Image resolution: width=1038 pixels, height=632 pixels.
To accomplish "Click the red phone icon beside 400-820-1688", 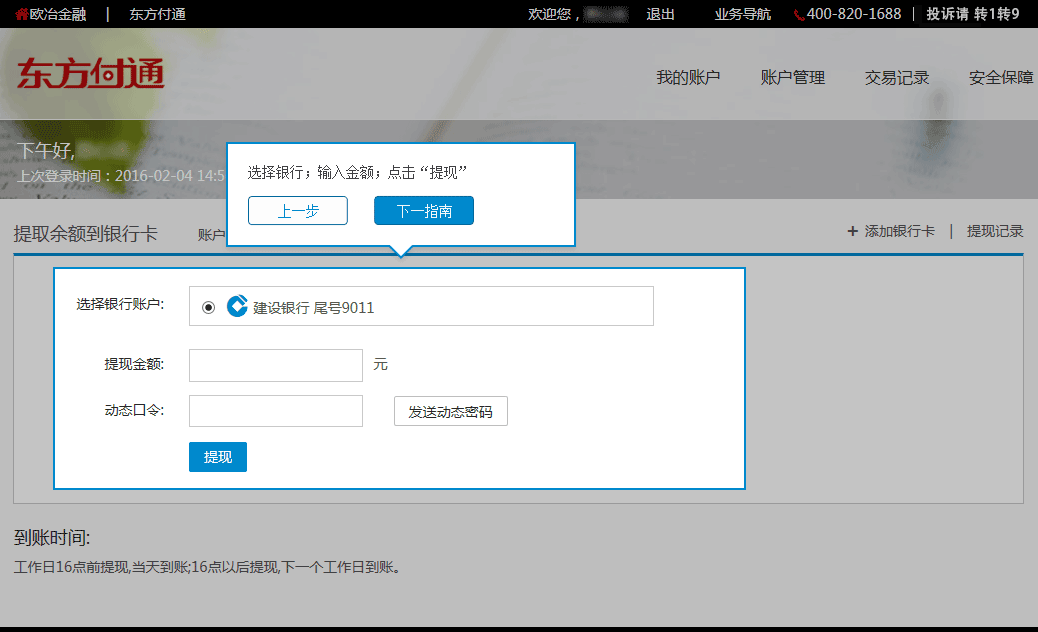I will click(x=799, y=15).
